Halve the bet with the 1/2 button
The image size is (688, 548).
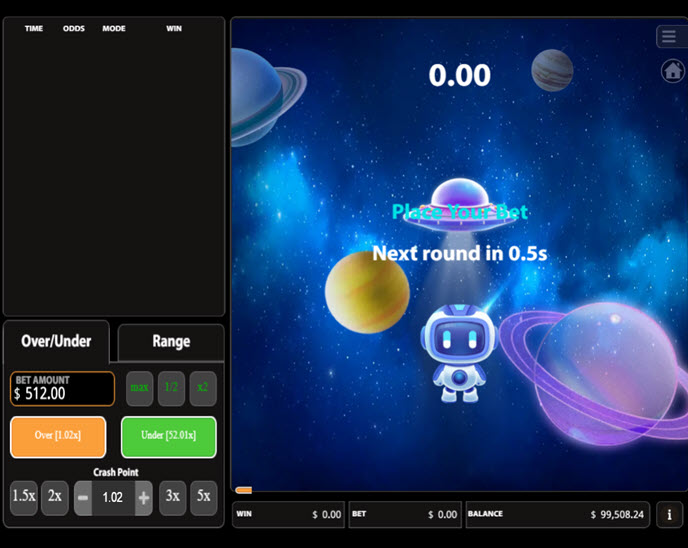pyautogui.click(x=171, y=388)
